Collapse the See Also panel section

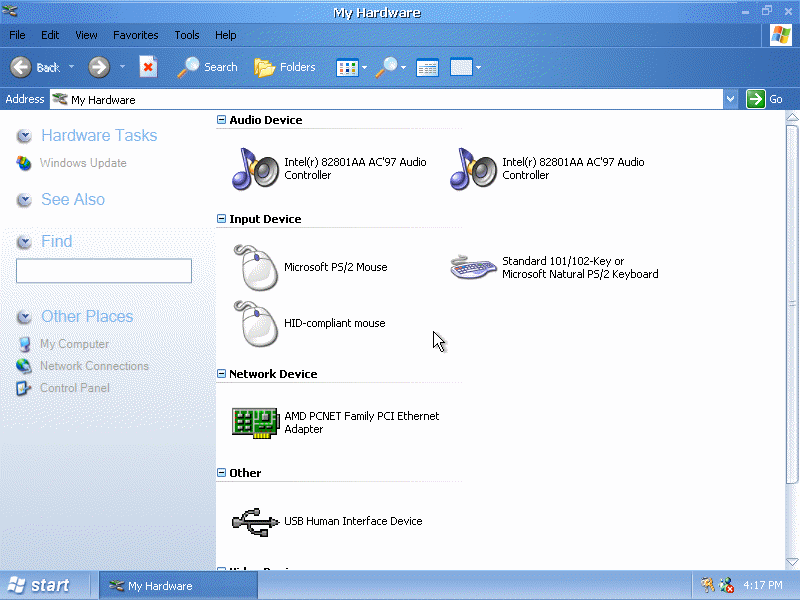(24, 200)
